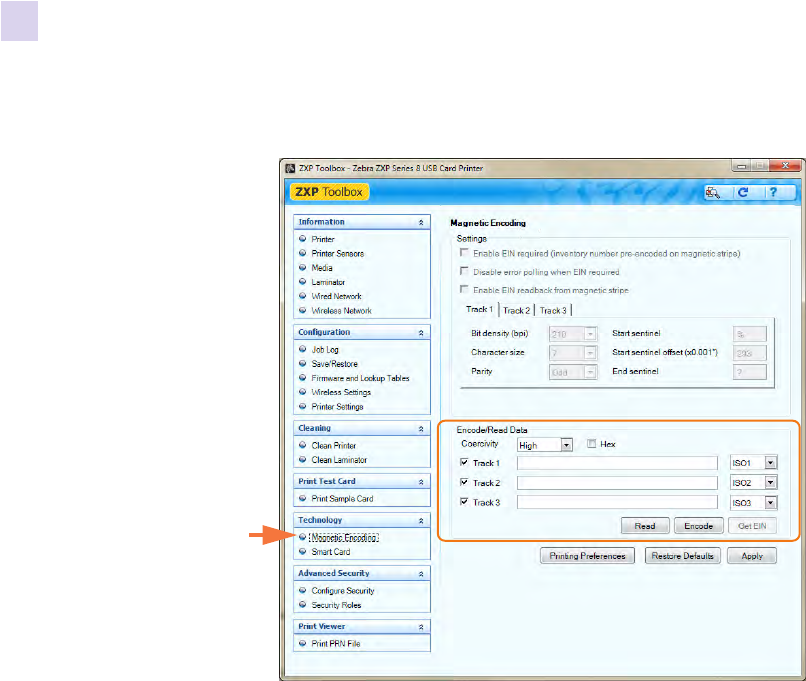Open the Coercivity dropdown

566,445
